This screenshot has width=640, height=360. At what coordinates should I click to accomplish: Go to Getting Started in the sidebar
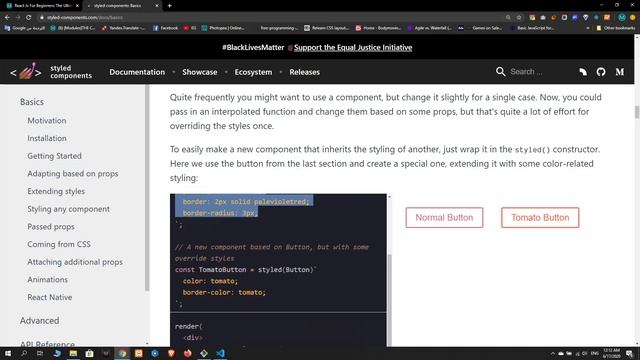(54, 156)
